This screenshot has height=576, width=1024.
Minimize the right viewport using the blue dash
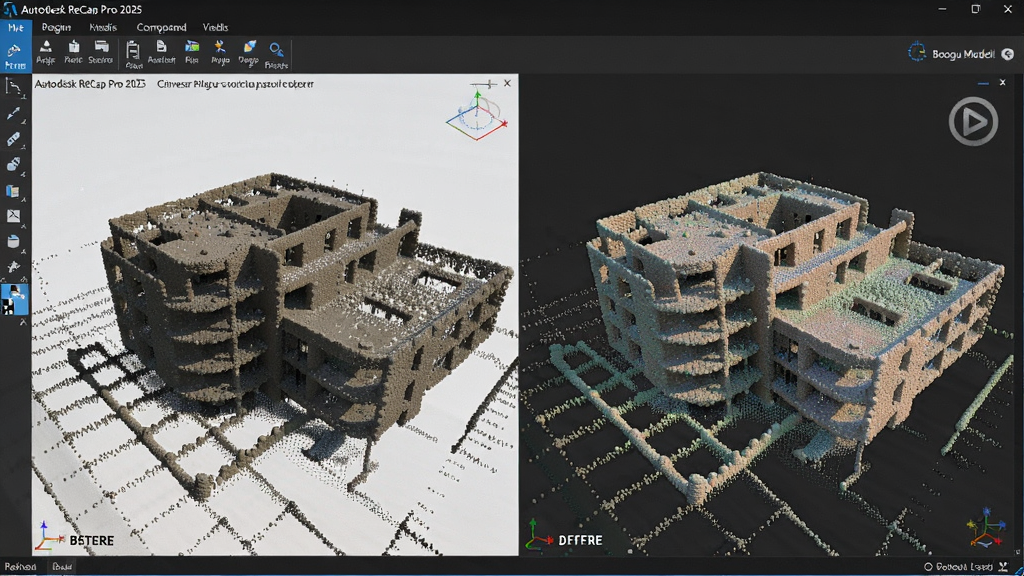tap(984, 84)
